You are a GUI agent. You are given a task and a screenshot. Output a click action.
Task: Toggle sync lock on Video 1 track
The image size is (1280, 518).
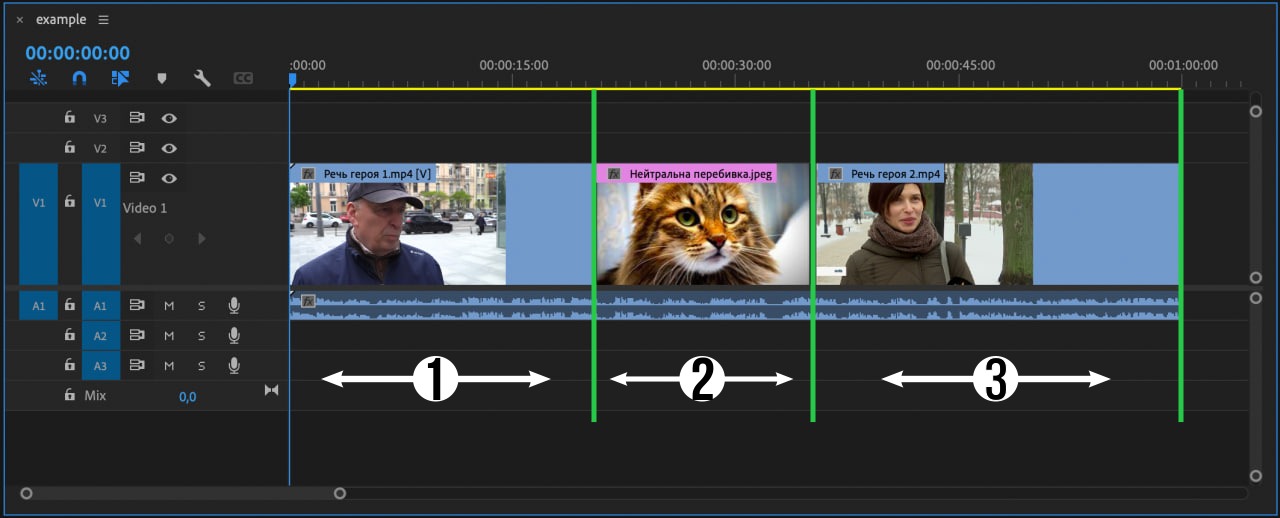137,178
